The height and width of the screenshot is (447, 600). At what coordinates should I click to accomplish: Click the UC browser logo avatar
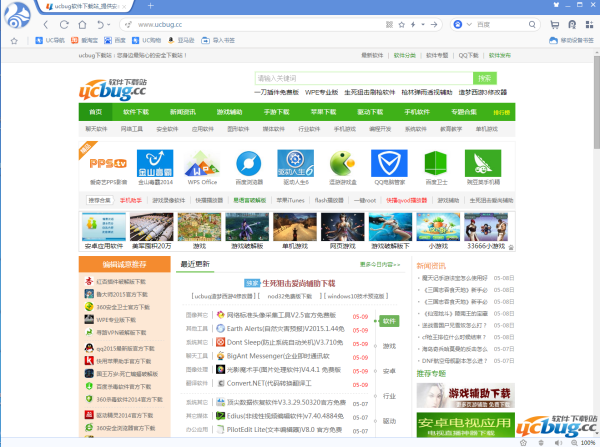pyautogui.click(x=17, y=15)
